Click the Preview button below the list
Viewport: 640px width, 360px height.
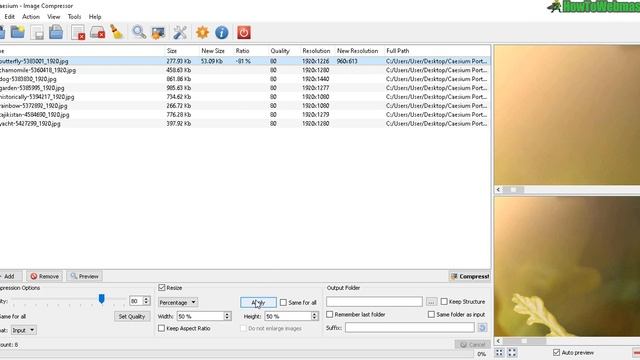84,276
